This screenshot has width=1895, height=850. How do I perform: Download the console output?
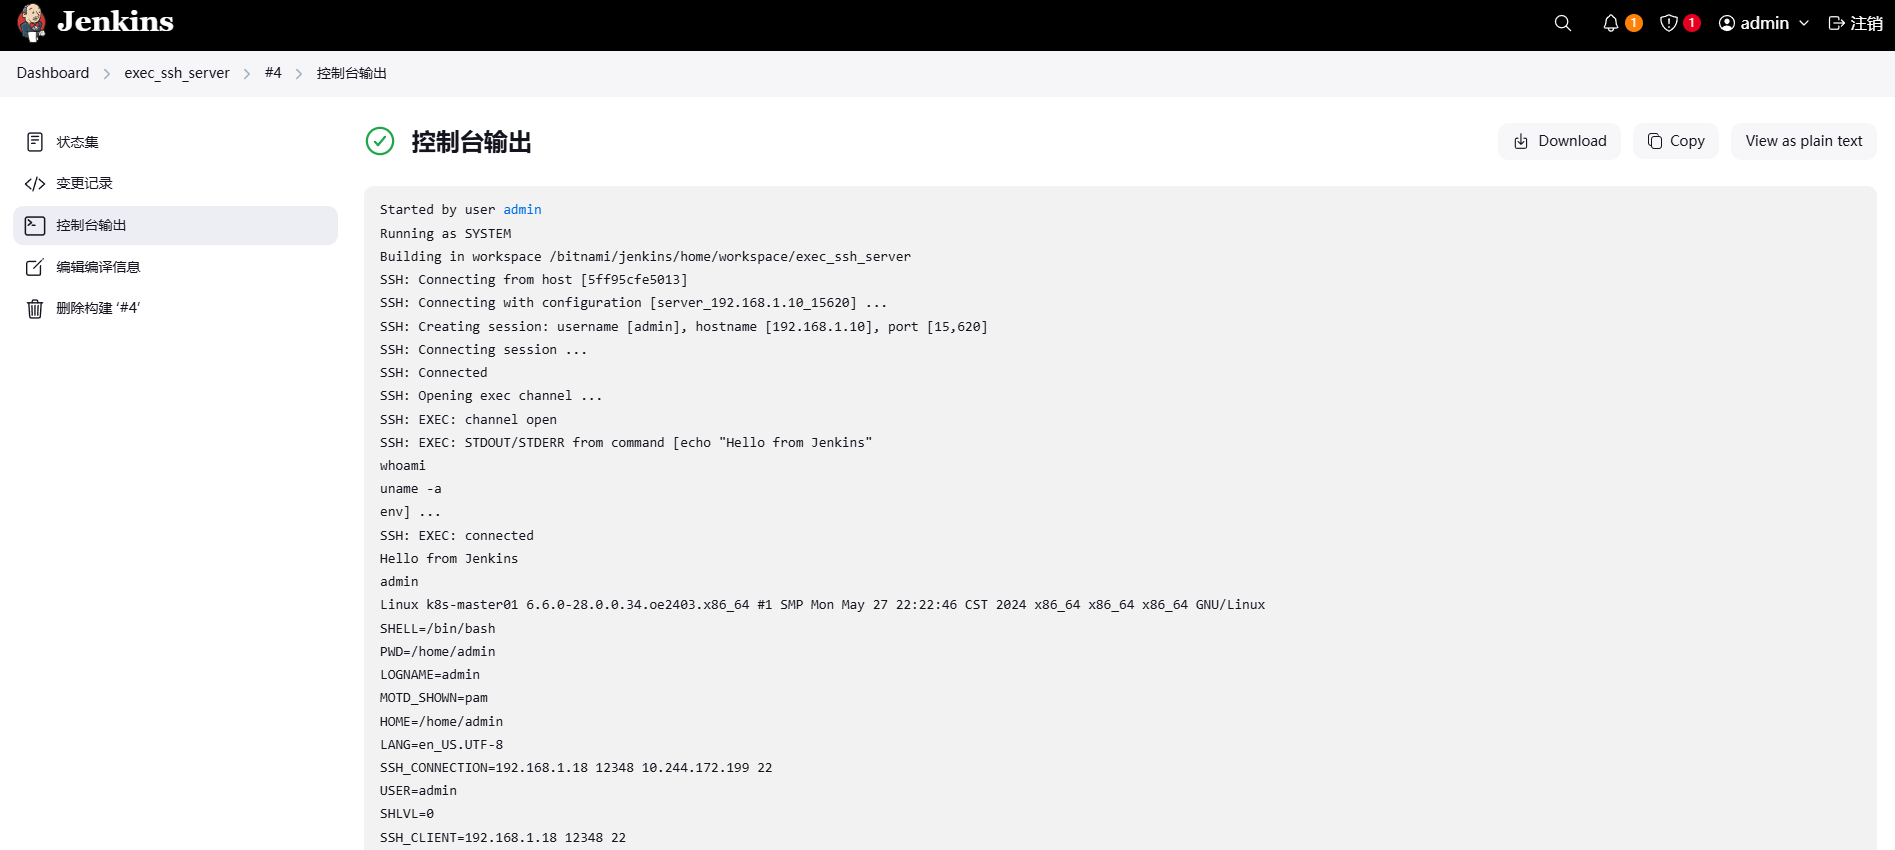point(1559,141)
